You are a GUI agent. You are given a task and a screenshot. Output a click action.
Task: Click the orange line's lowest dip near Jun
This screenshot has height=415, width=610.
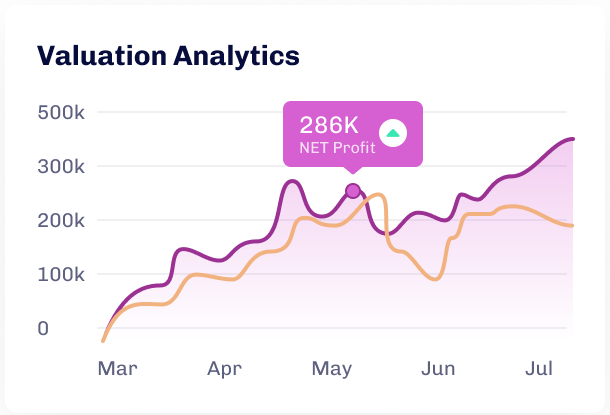(434, 279)
